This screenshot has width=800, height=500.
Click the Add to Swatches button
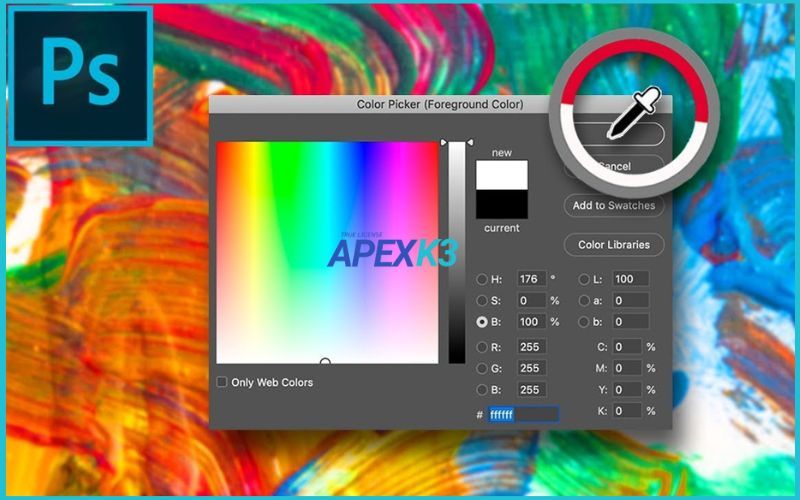(x=614, y=206)
